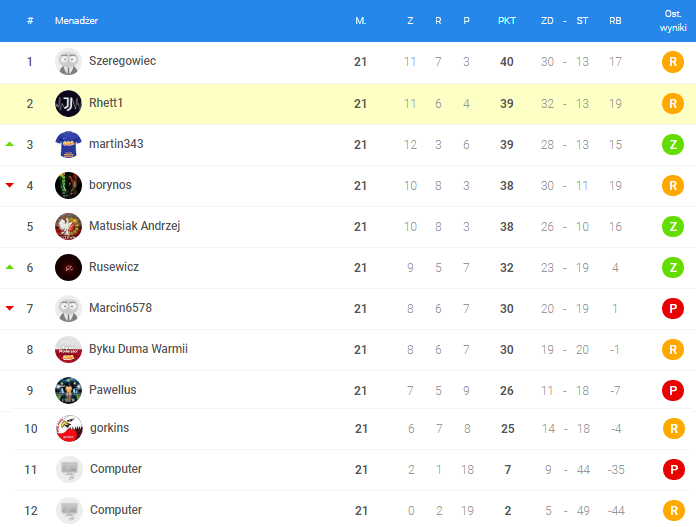696x527 pixels.
Task: Open Rusewicz's dark avatar
Action: point(68,267)
